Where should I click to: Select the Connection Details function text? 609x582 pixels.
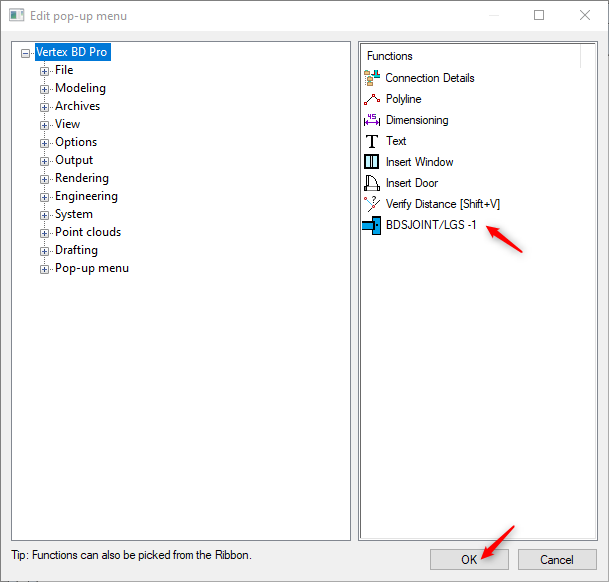click(430, 78)
